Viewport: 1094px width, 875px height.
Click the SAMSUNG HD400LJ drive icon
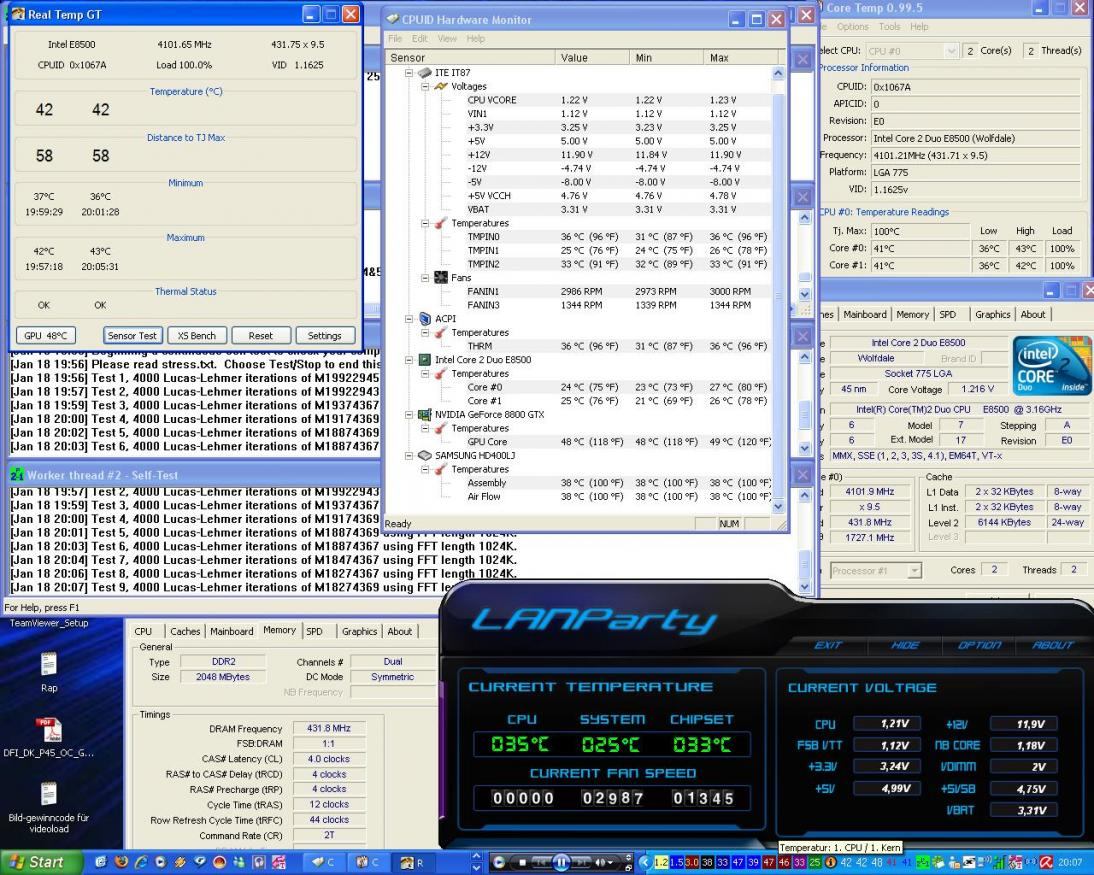(x=424, y=456)
